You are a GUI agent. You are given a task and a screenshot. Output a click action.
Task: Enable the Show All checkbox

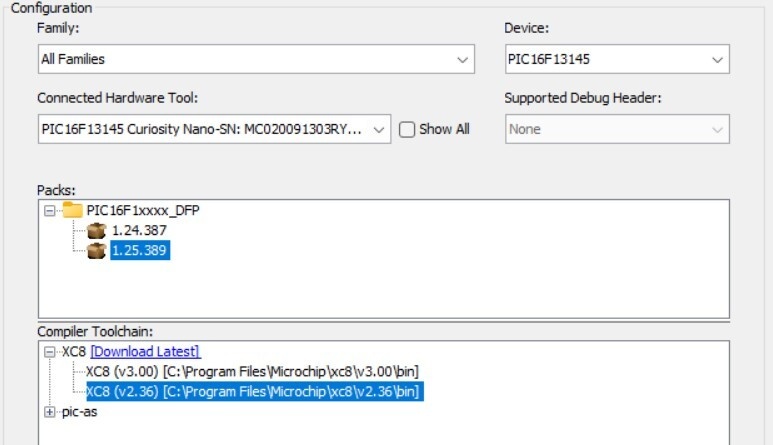click(x=407, y=130)
